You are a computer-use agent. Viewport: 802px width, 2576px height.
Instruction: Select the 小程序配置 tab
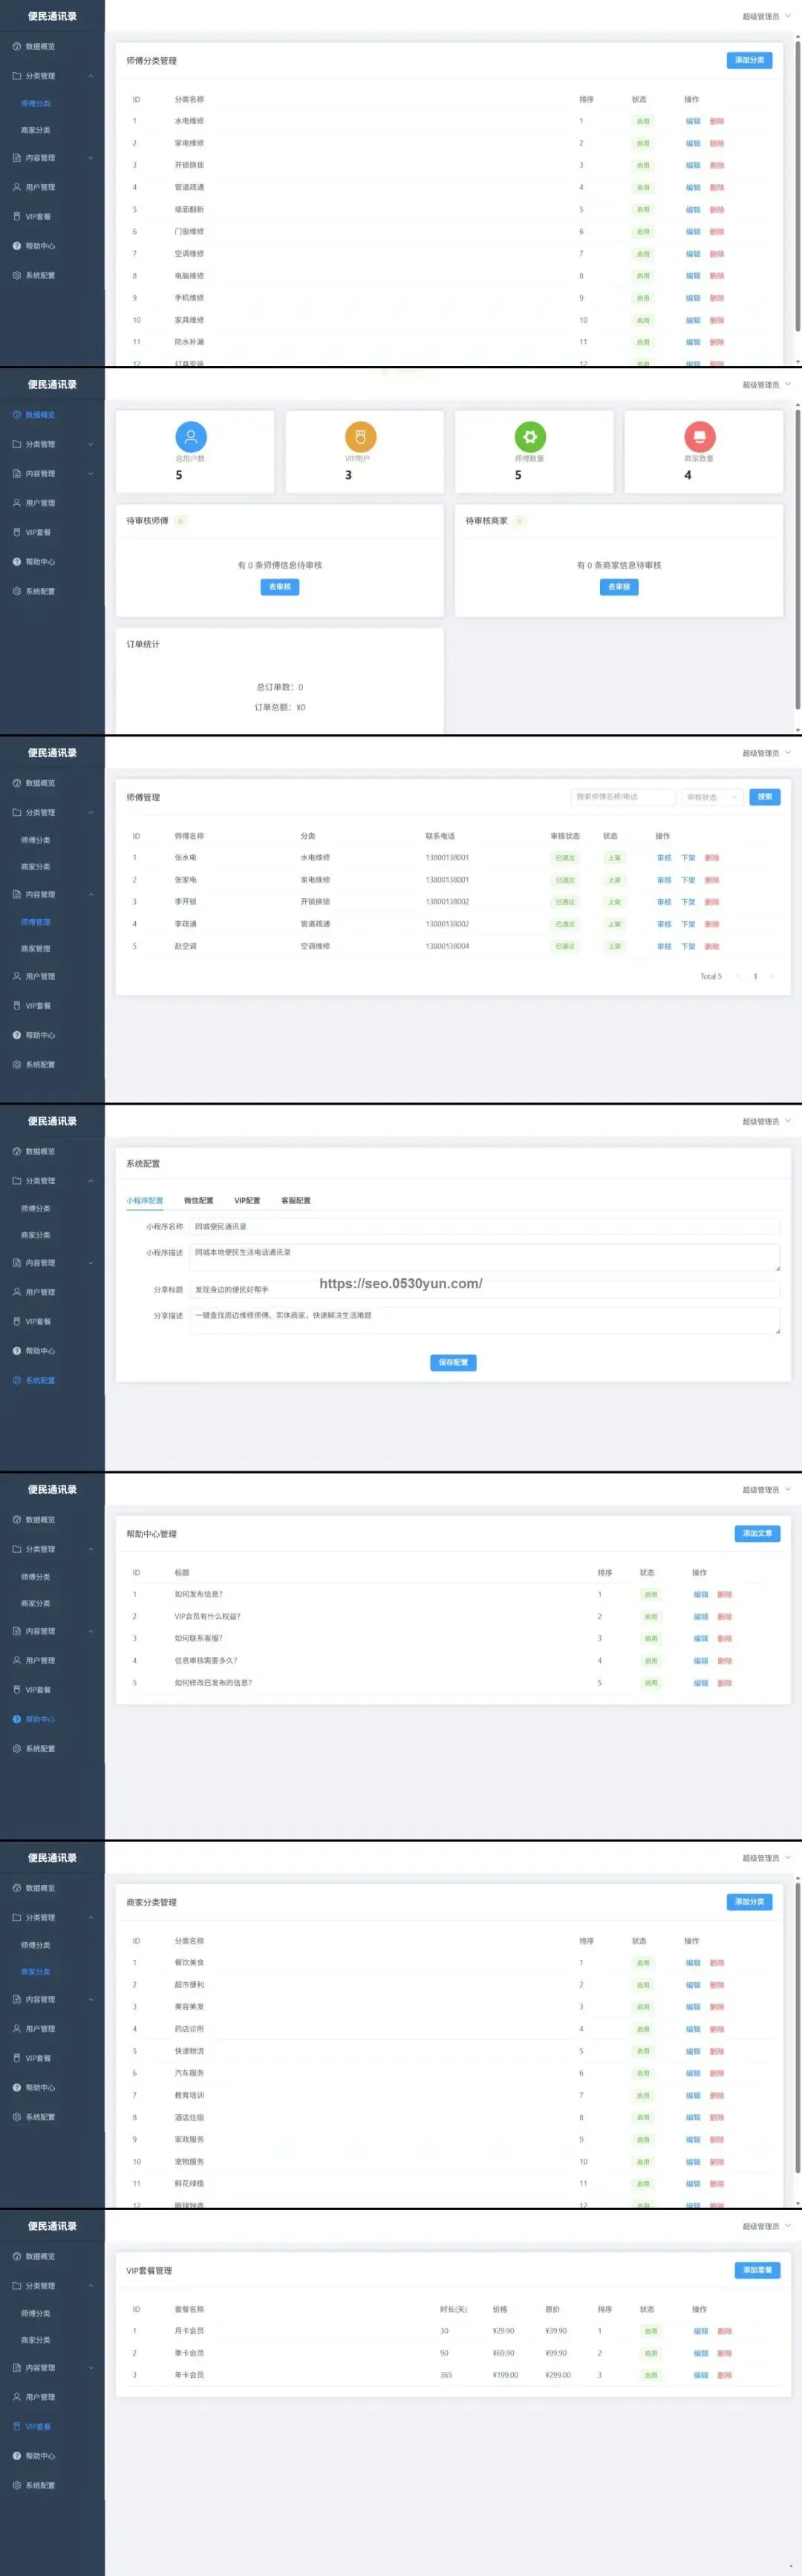[x=145, y=1201]
